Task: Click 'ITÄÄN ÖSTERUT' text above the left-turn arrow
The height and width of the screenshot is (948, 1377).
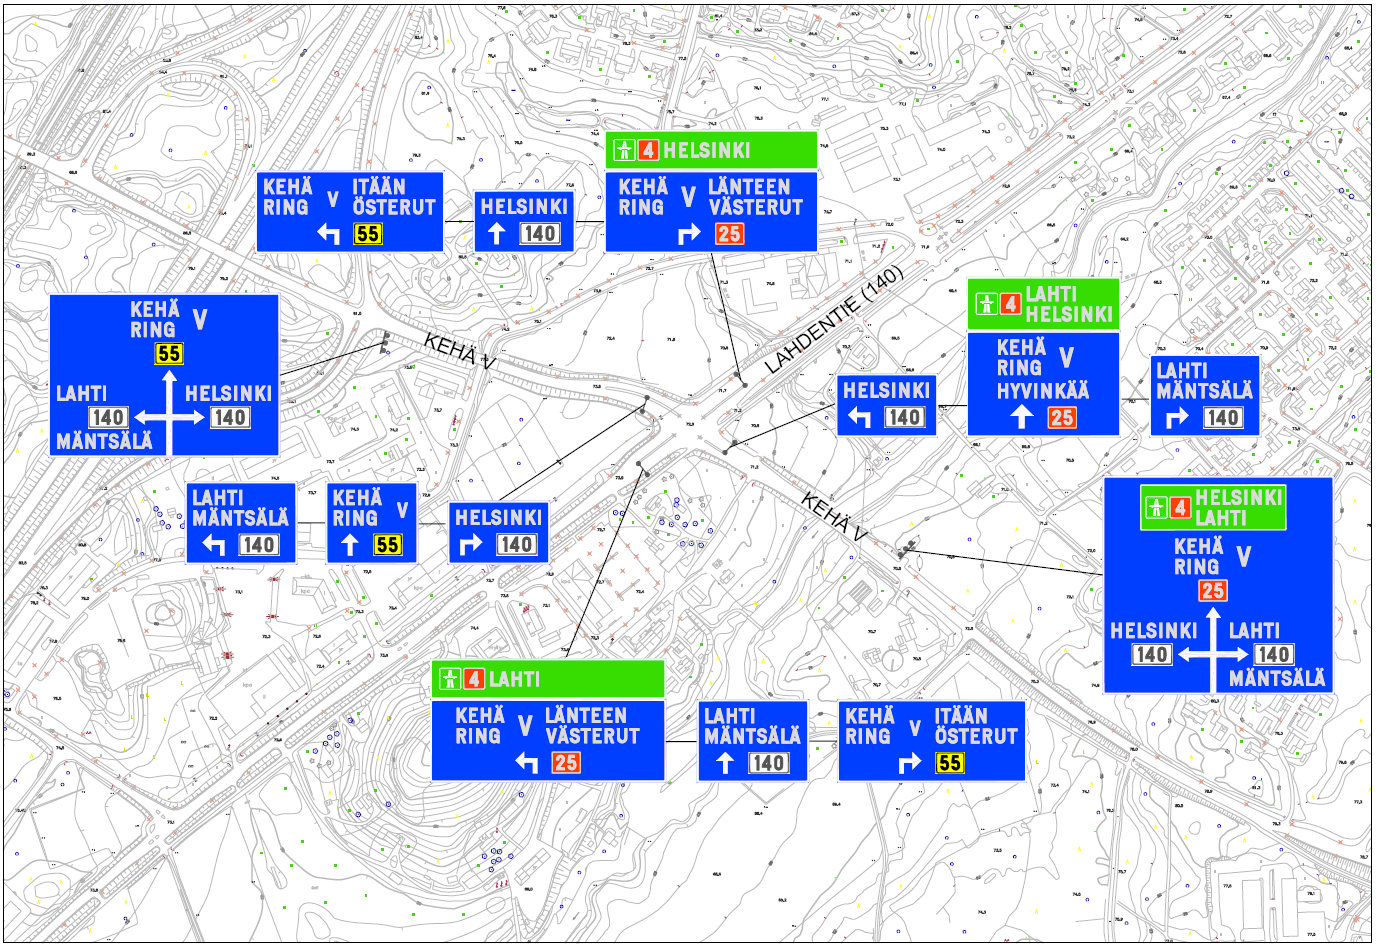Action: tap(394, 197)
